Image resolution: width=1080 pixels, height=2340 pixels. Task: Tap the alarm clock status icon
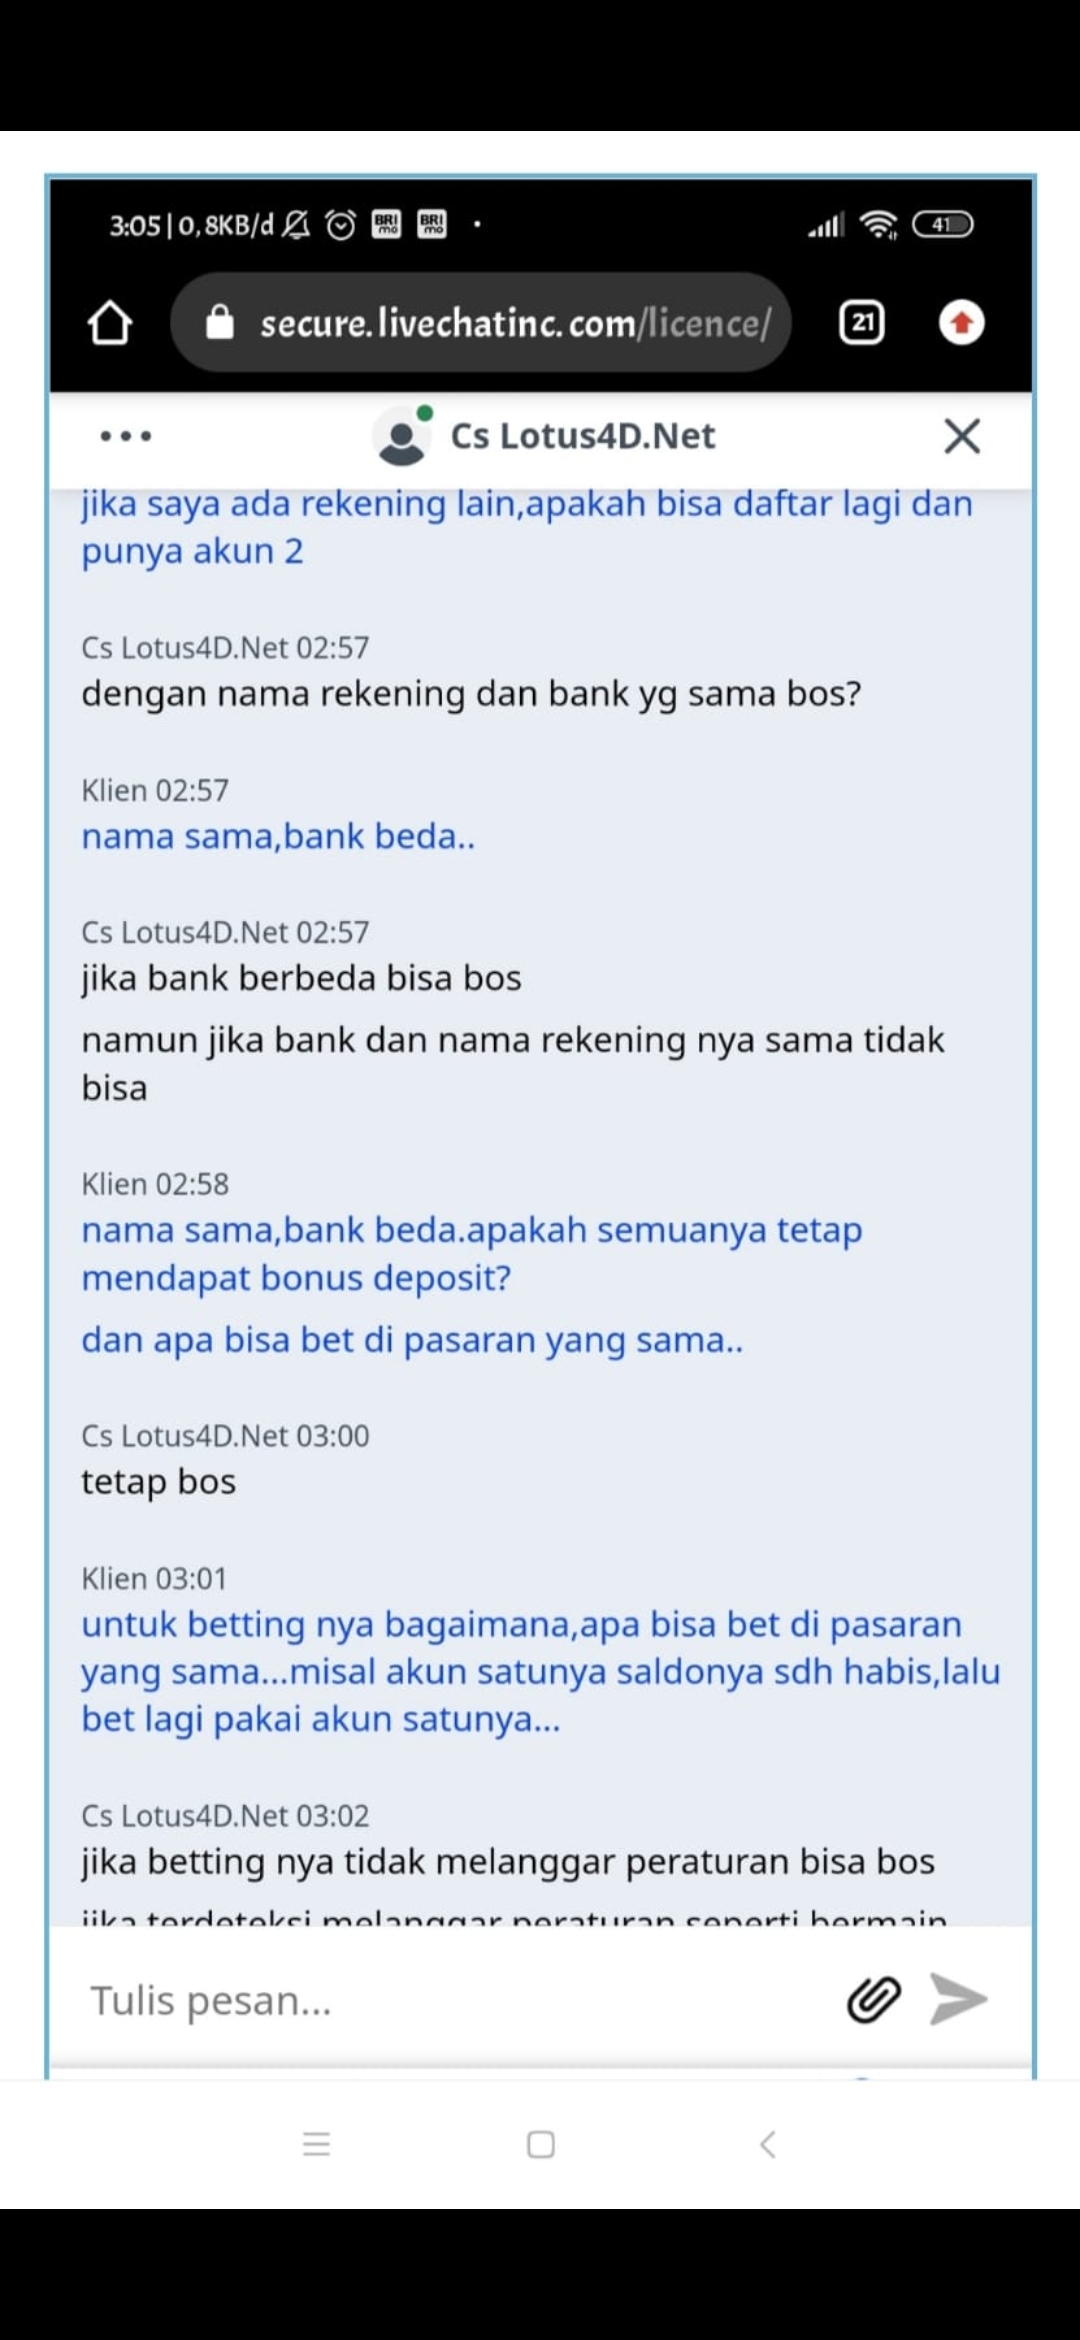click(341, 225)
